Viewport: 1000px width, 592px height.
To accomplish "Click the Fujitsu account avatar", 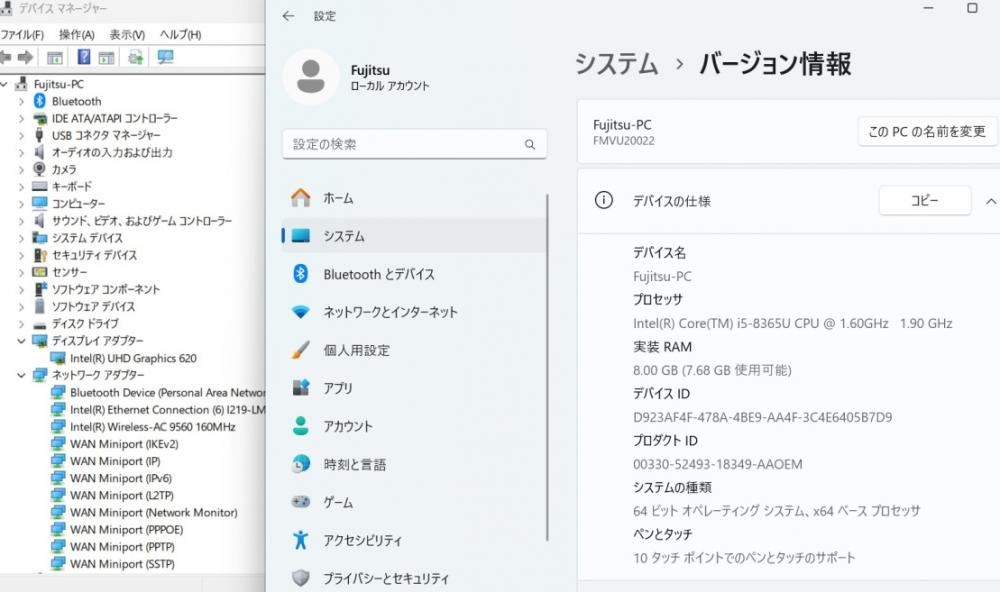I will point(311,77).
